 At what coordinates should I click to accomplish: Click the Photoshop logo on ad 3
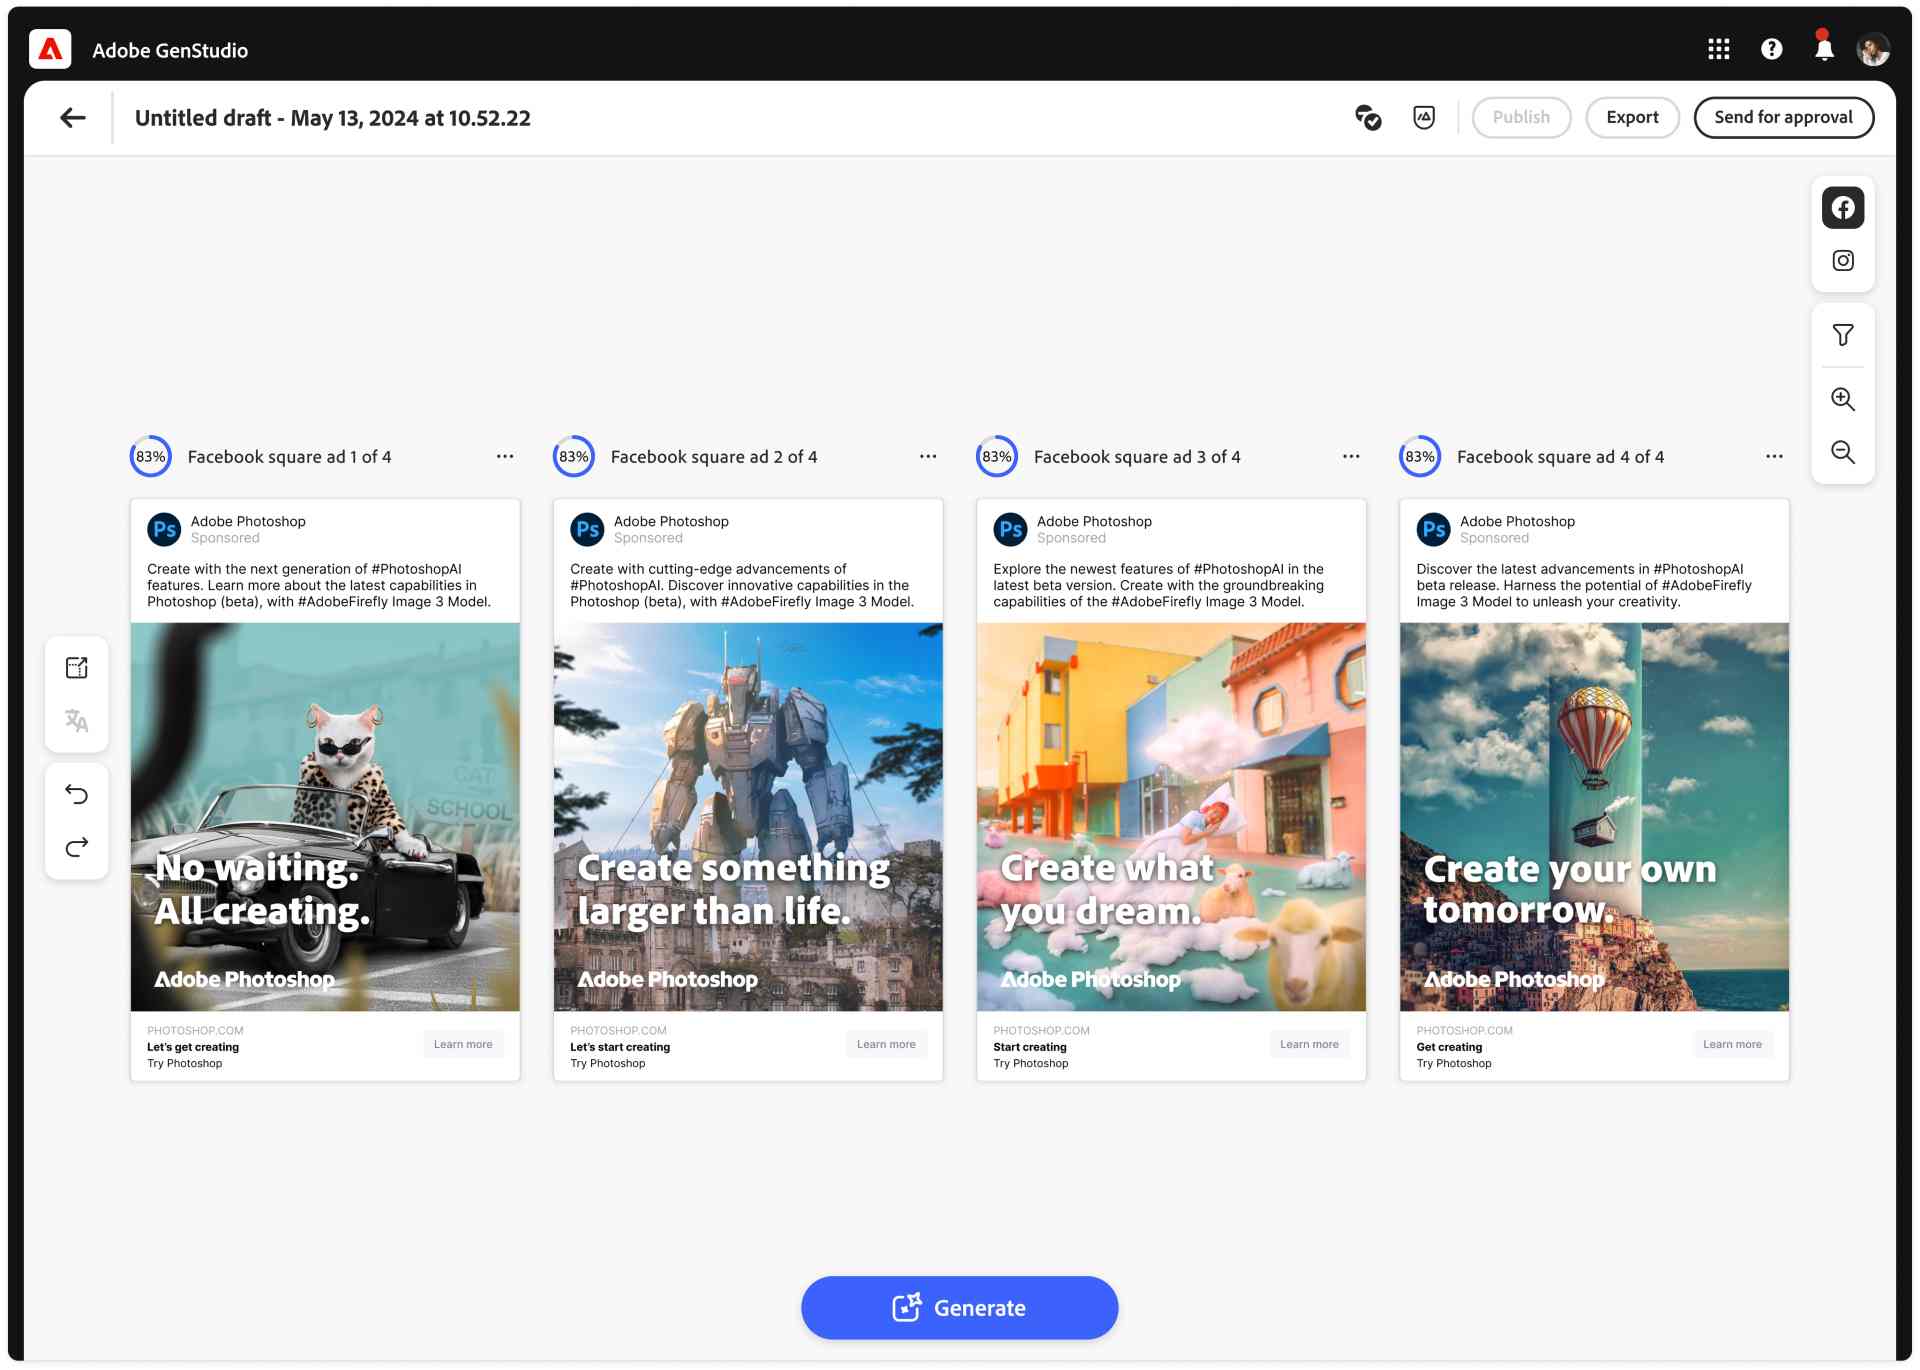pos(1010,529)
